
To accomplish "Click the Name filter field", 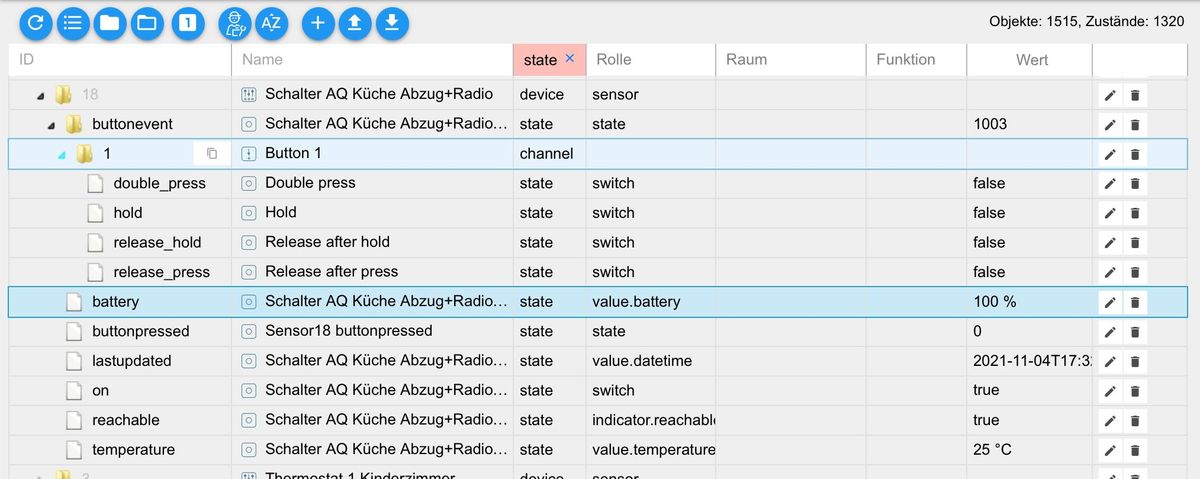I will pyautogui.click(x=370, y=60).
